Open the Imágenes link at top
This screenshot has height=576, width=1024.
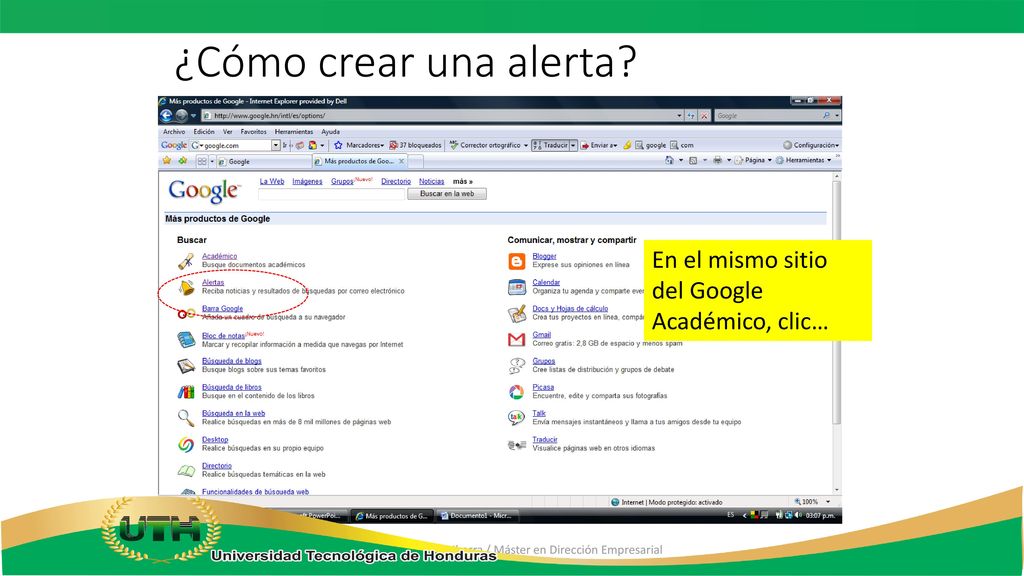click(x=308, y=182)
